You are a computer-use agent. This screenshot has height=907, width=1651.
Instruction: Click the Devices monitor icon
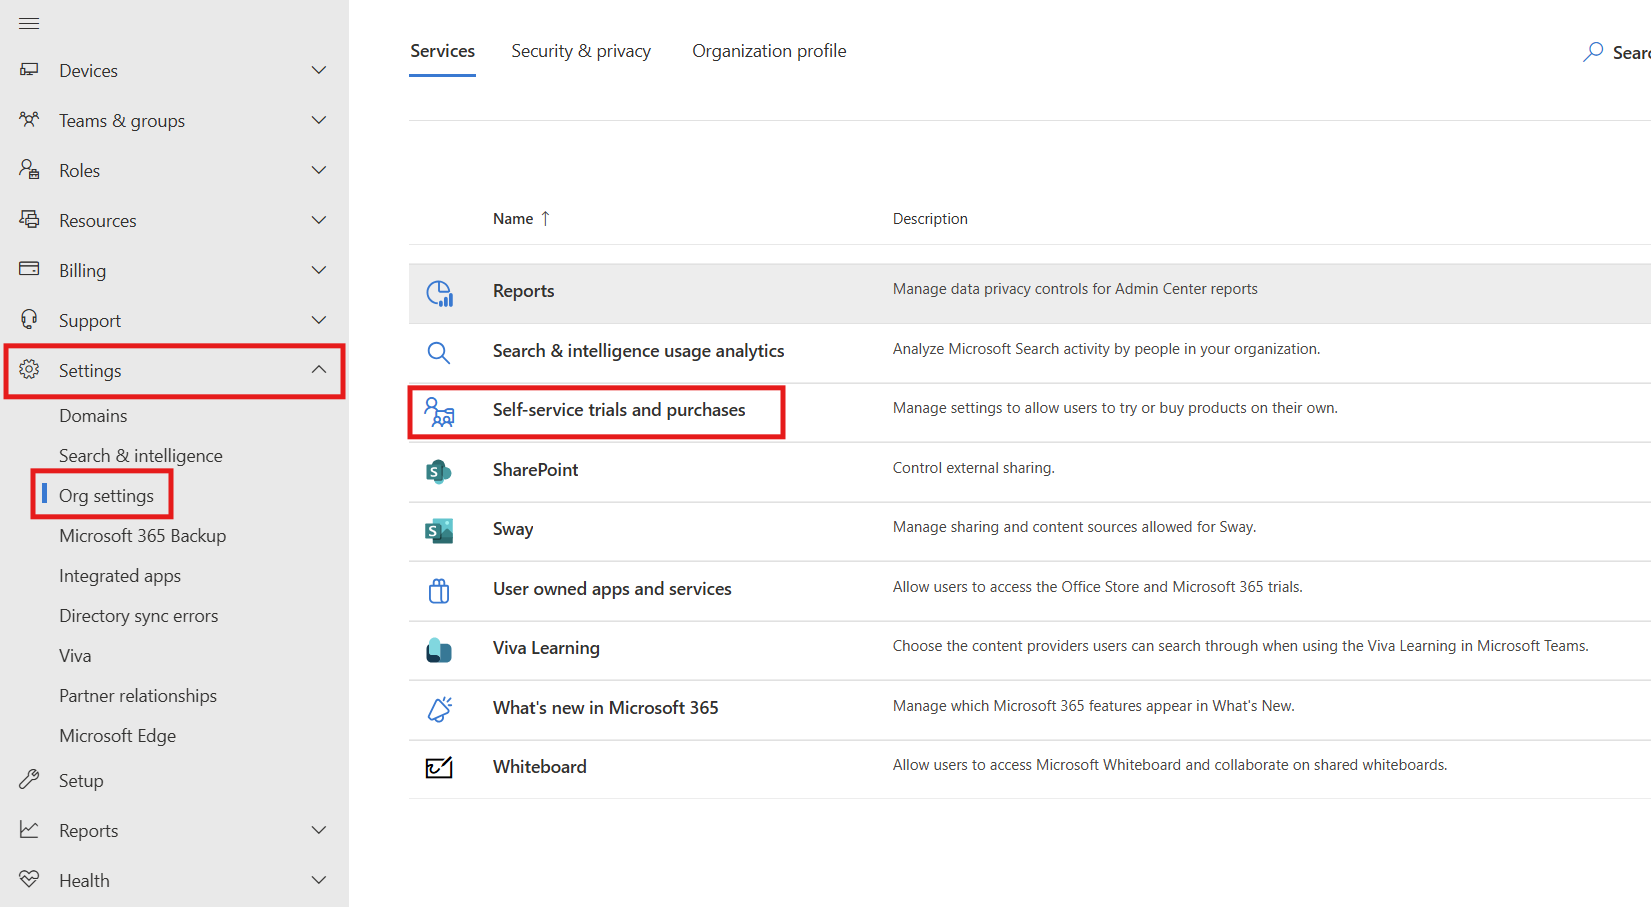pyautogui.click(x=29, y=70)
